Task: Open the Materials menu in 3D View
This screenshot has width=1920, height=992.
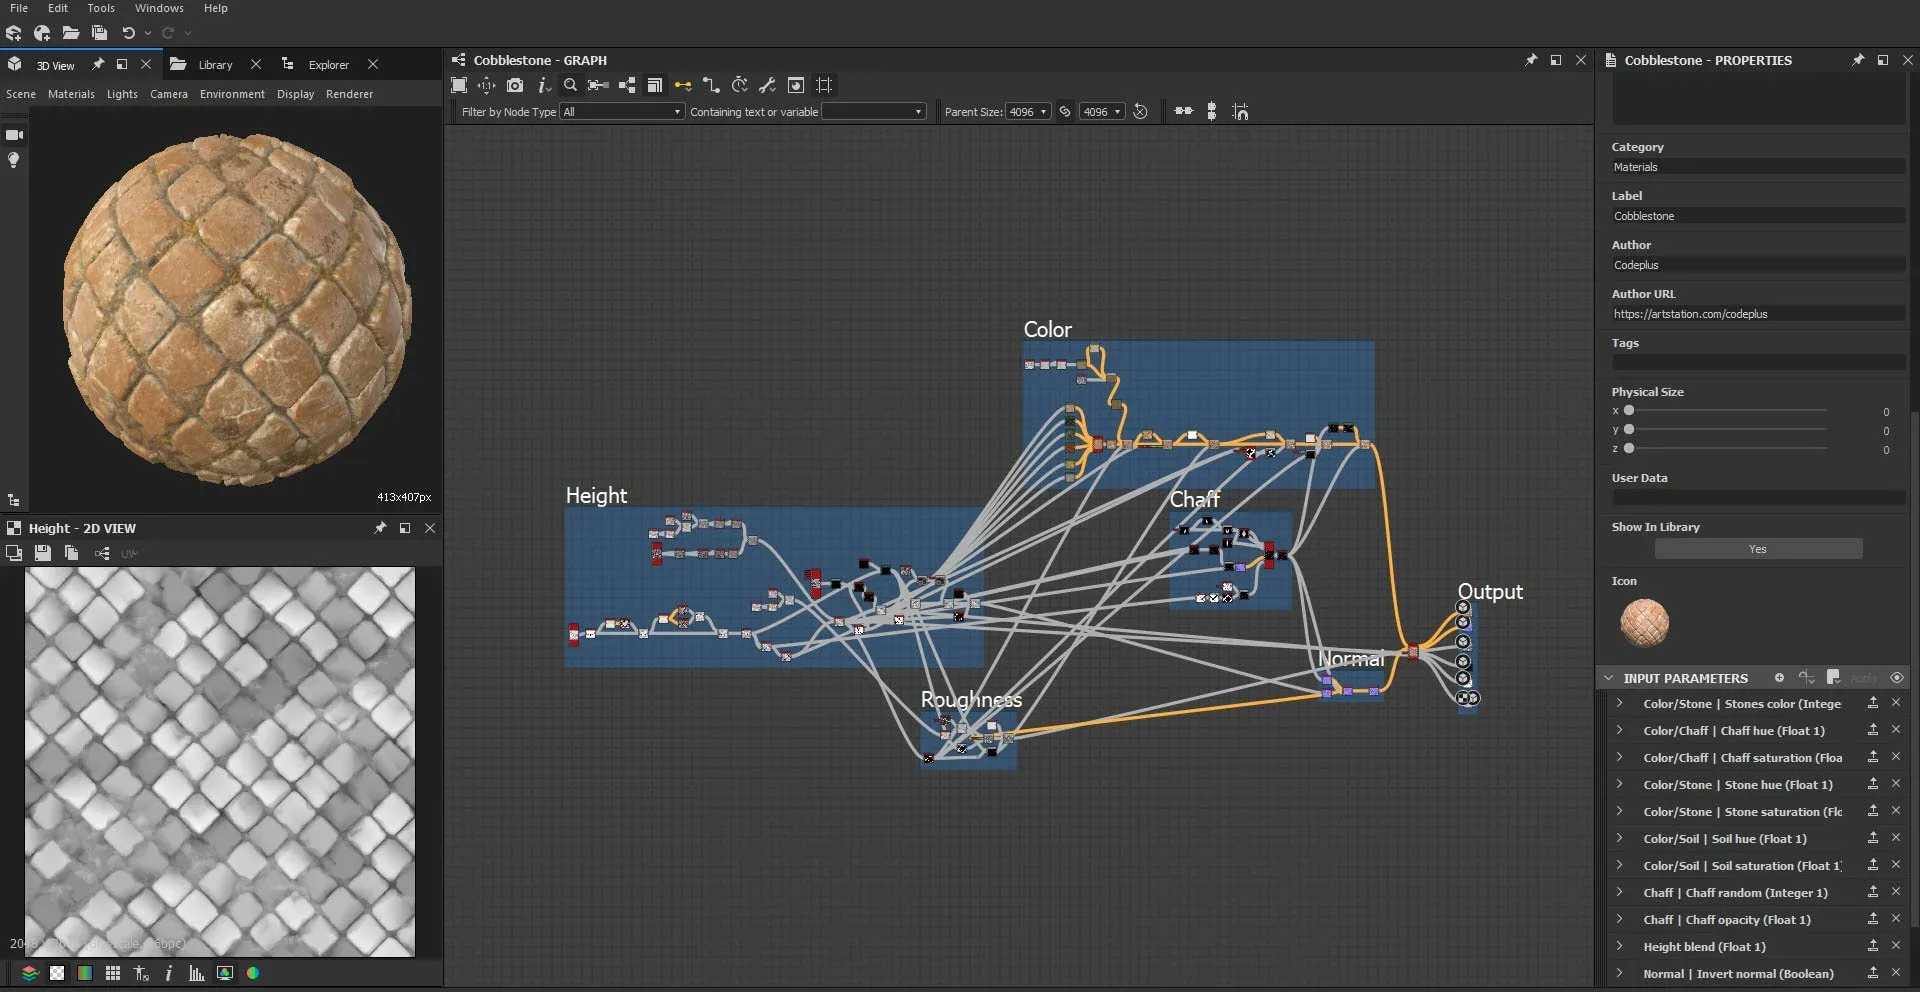Action: pyautogui.click(x=71, y=94)
